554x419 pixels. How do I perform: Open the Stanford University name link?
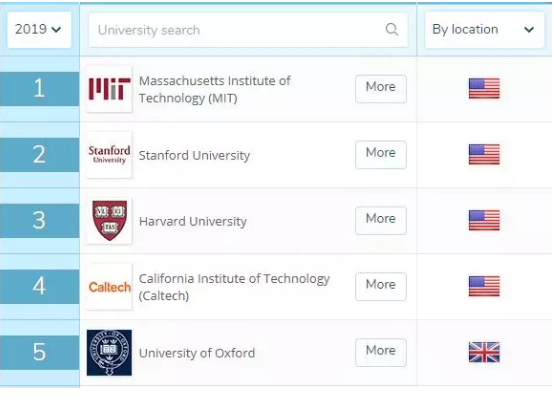194,155
